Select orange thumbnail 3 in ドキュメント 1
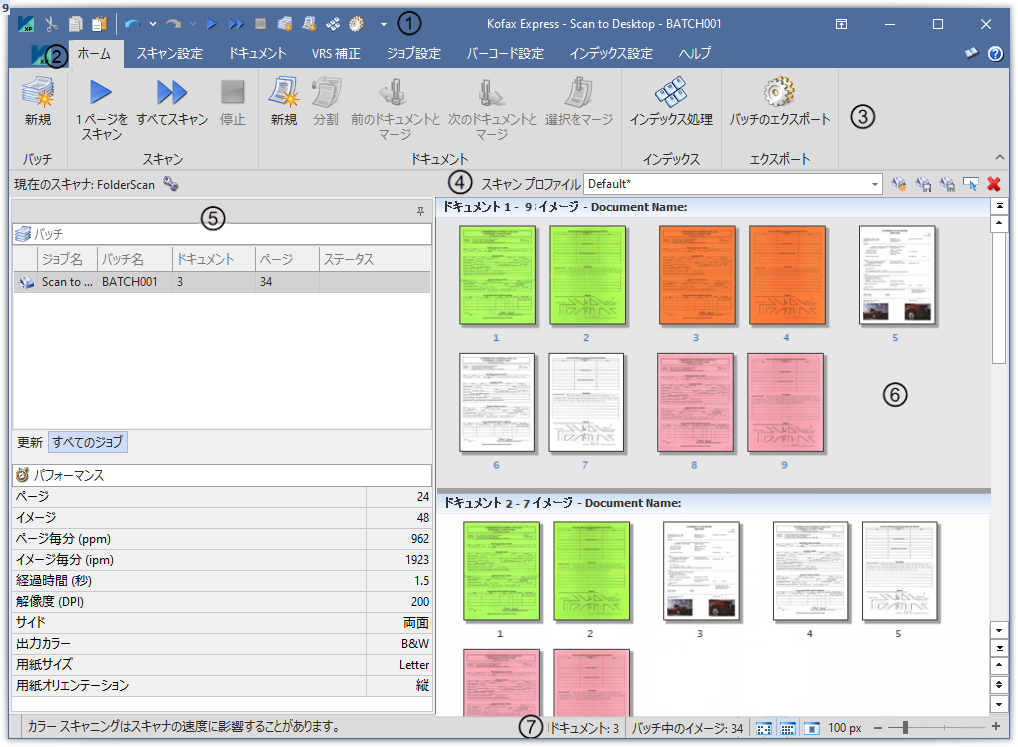 pyautogui.click(x=696, y=275)
